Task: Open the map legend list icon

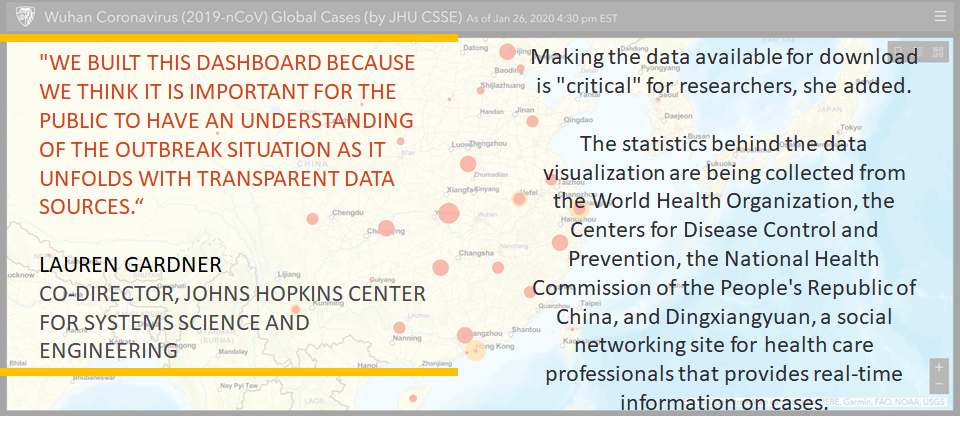Action: point(918,52)
